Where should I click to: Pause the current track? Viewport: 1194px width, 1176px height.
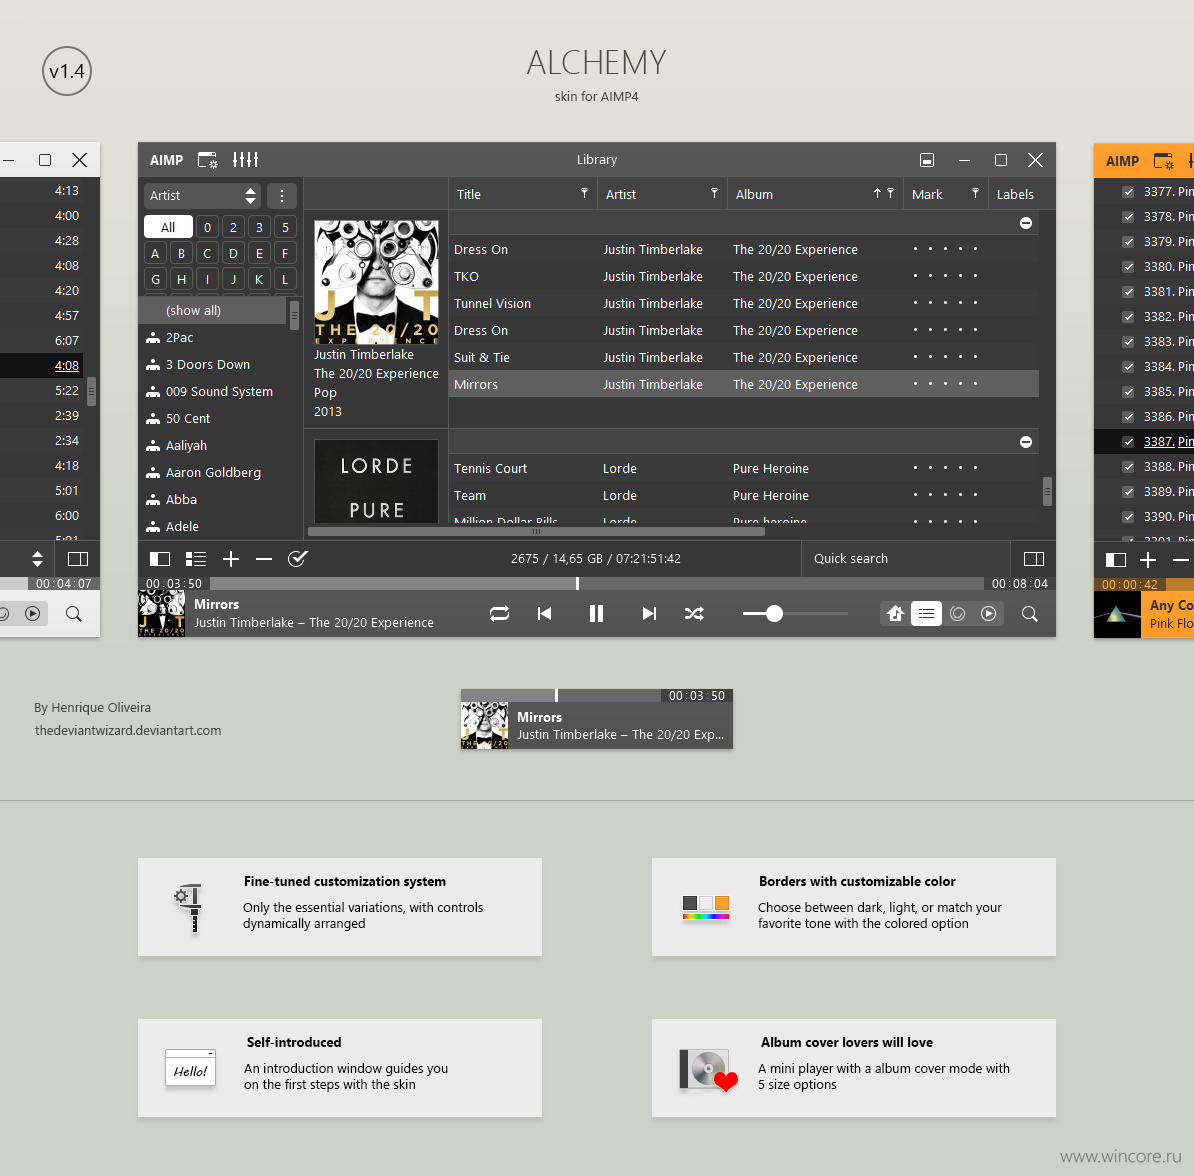point(596,614)
